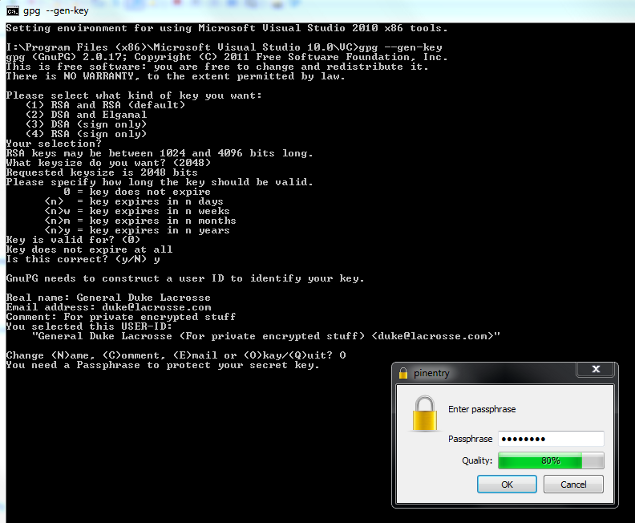The height and width of the screenshot is (523, 635).
Task: Click the small lock icon beside pinentry title
Action: [x=403, y=372]
